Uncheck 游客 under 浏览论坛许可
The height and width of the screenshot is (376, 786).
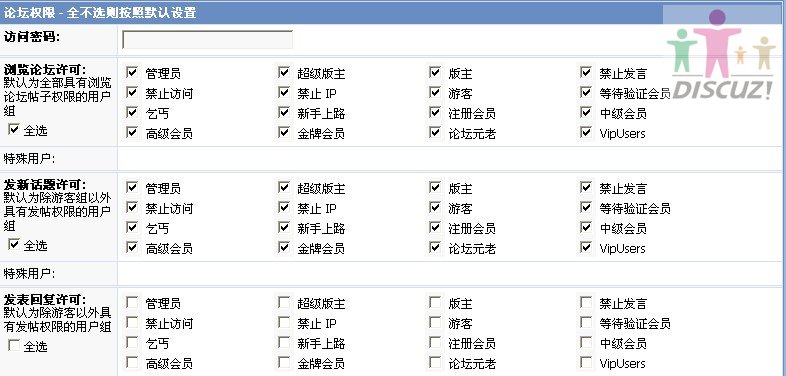[x=435, y=93]
